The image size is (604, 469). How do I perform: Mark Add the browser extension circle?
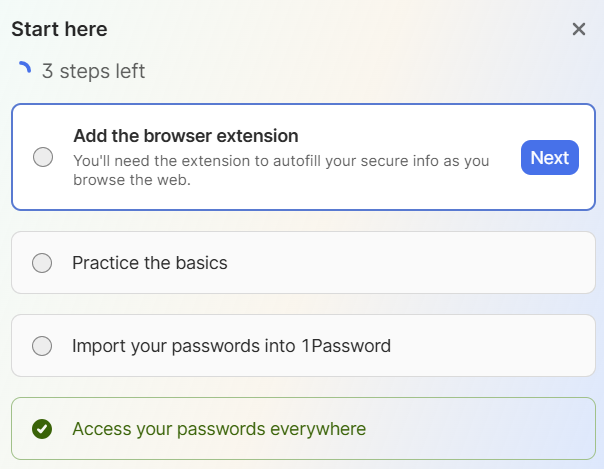43,157
